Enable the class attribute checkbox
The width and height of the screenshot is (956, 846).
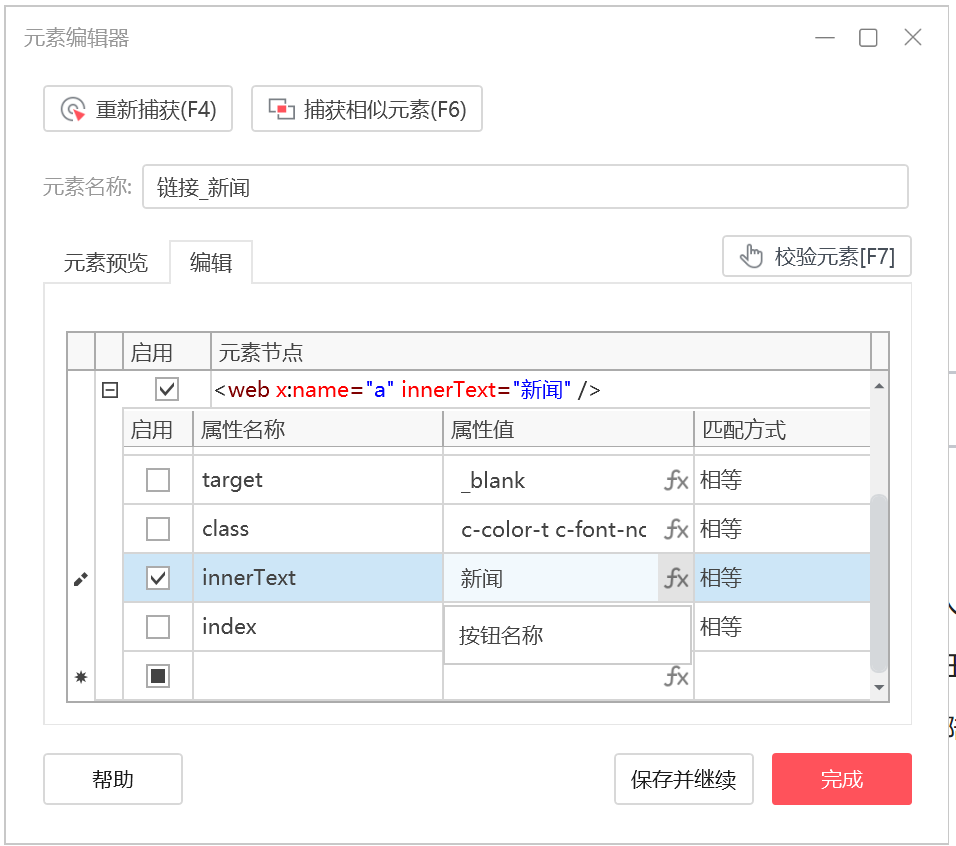point(158,529)
